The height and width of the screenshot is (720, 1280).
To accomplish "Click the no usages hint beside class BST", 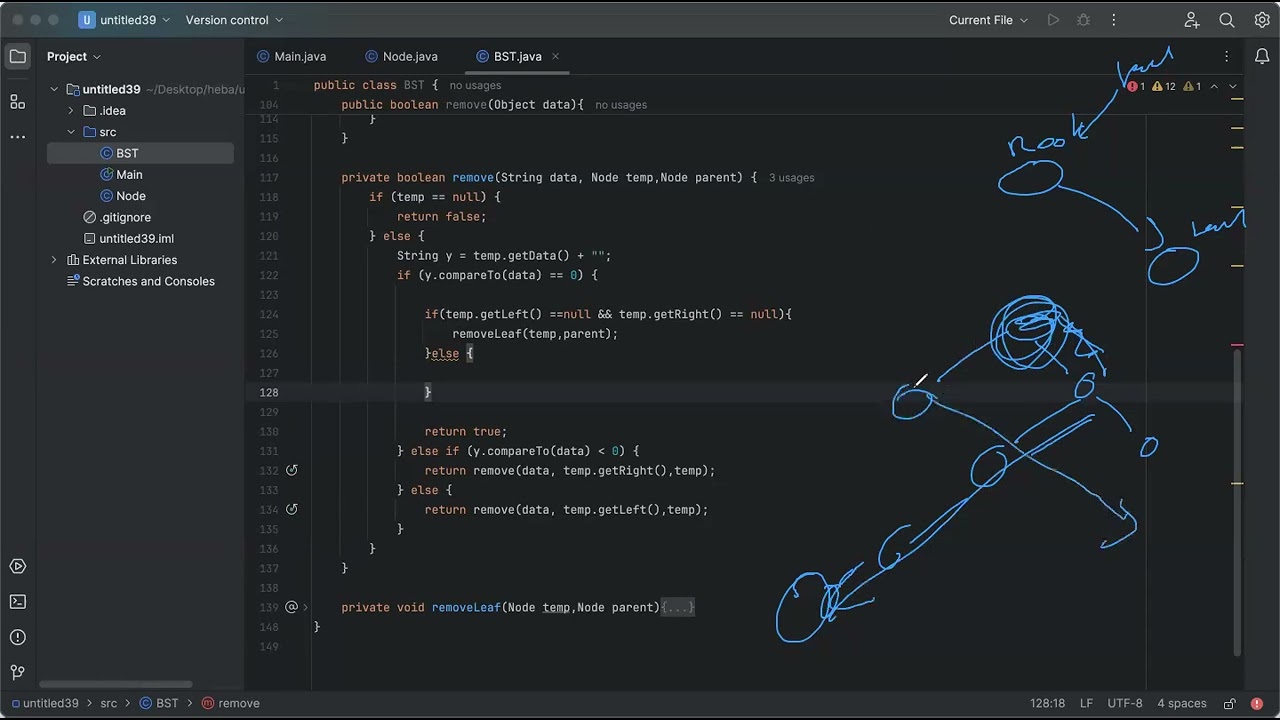I will click(x=475, y=85).
